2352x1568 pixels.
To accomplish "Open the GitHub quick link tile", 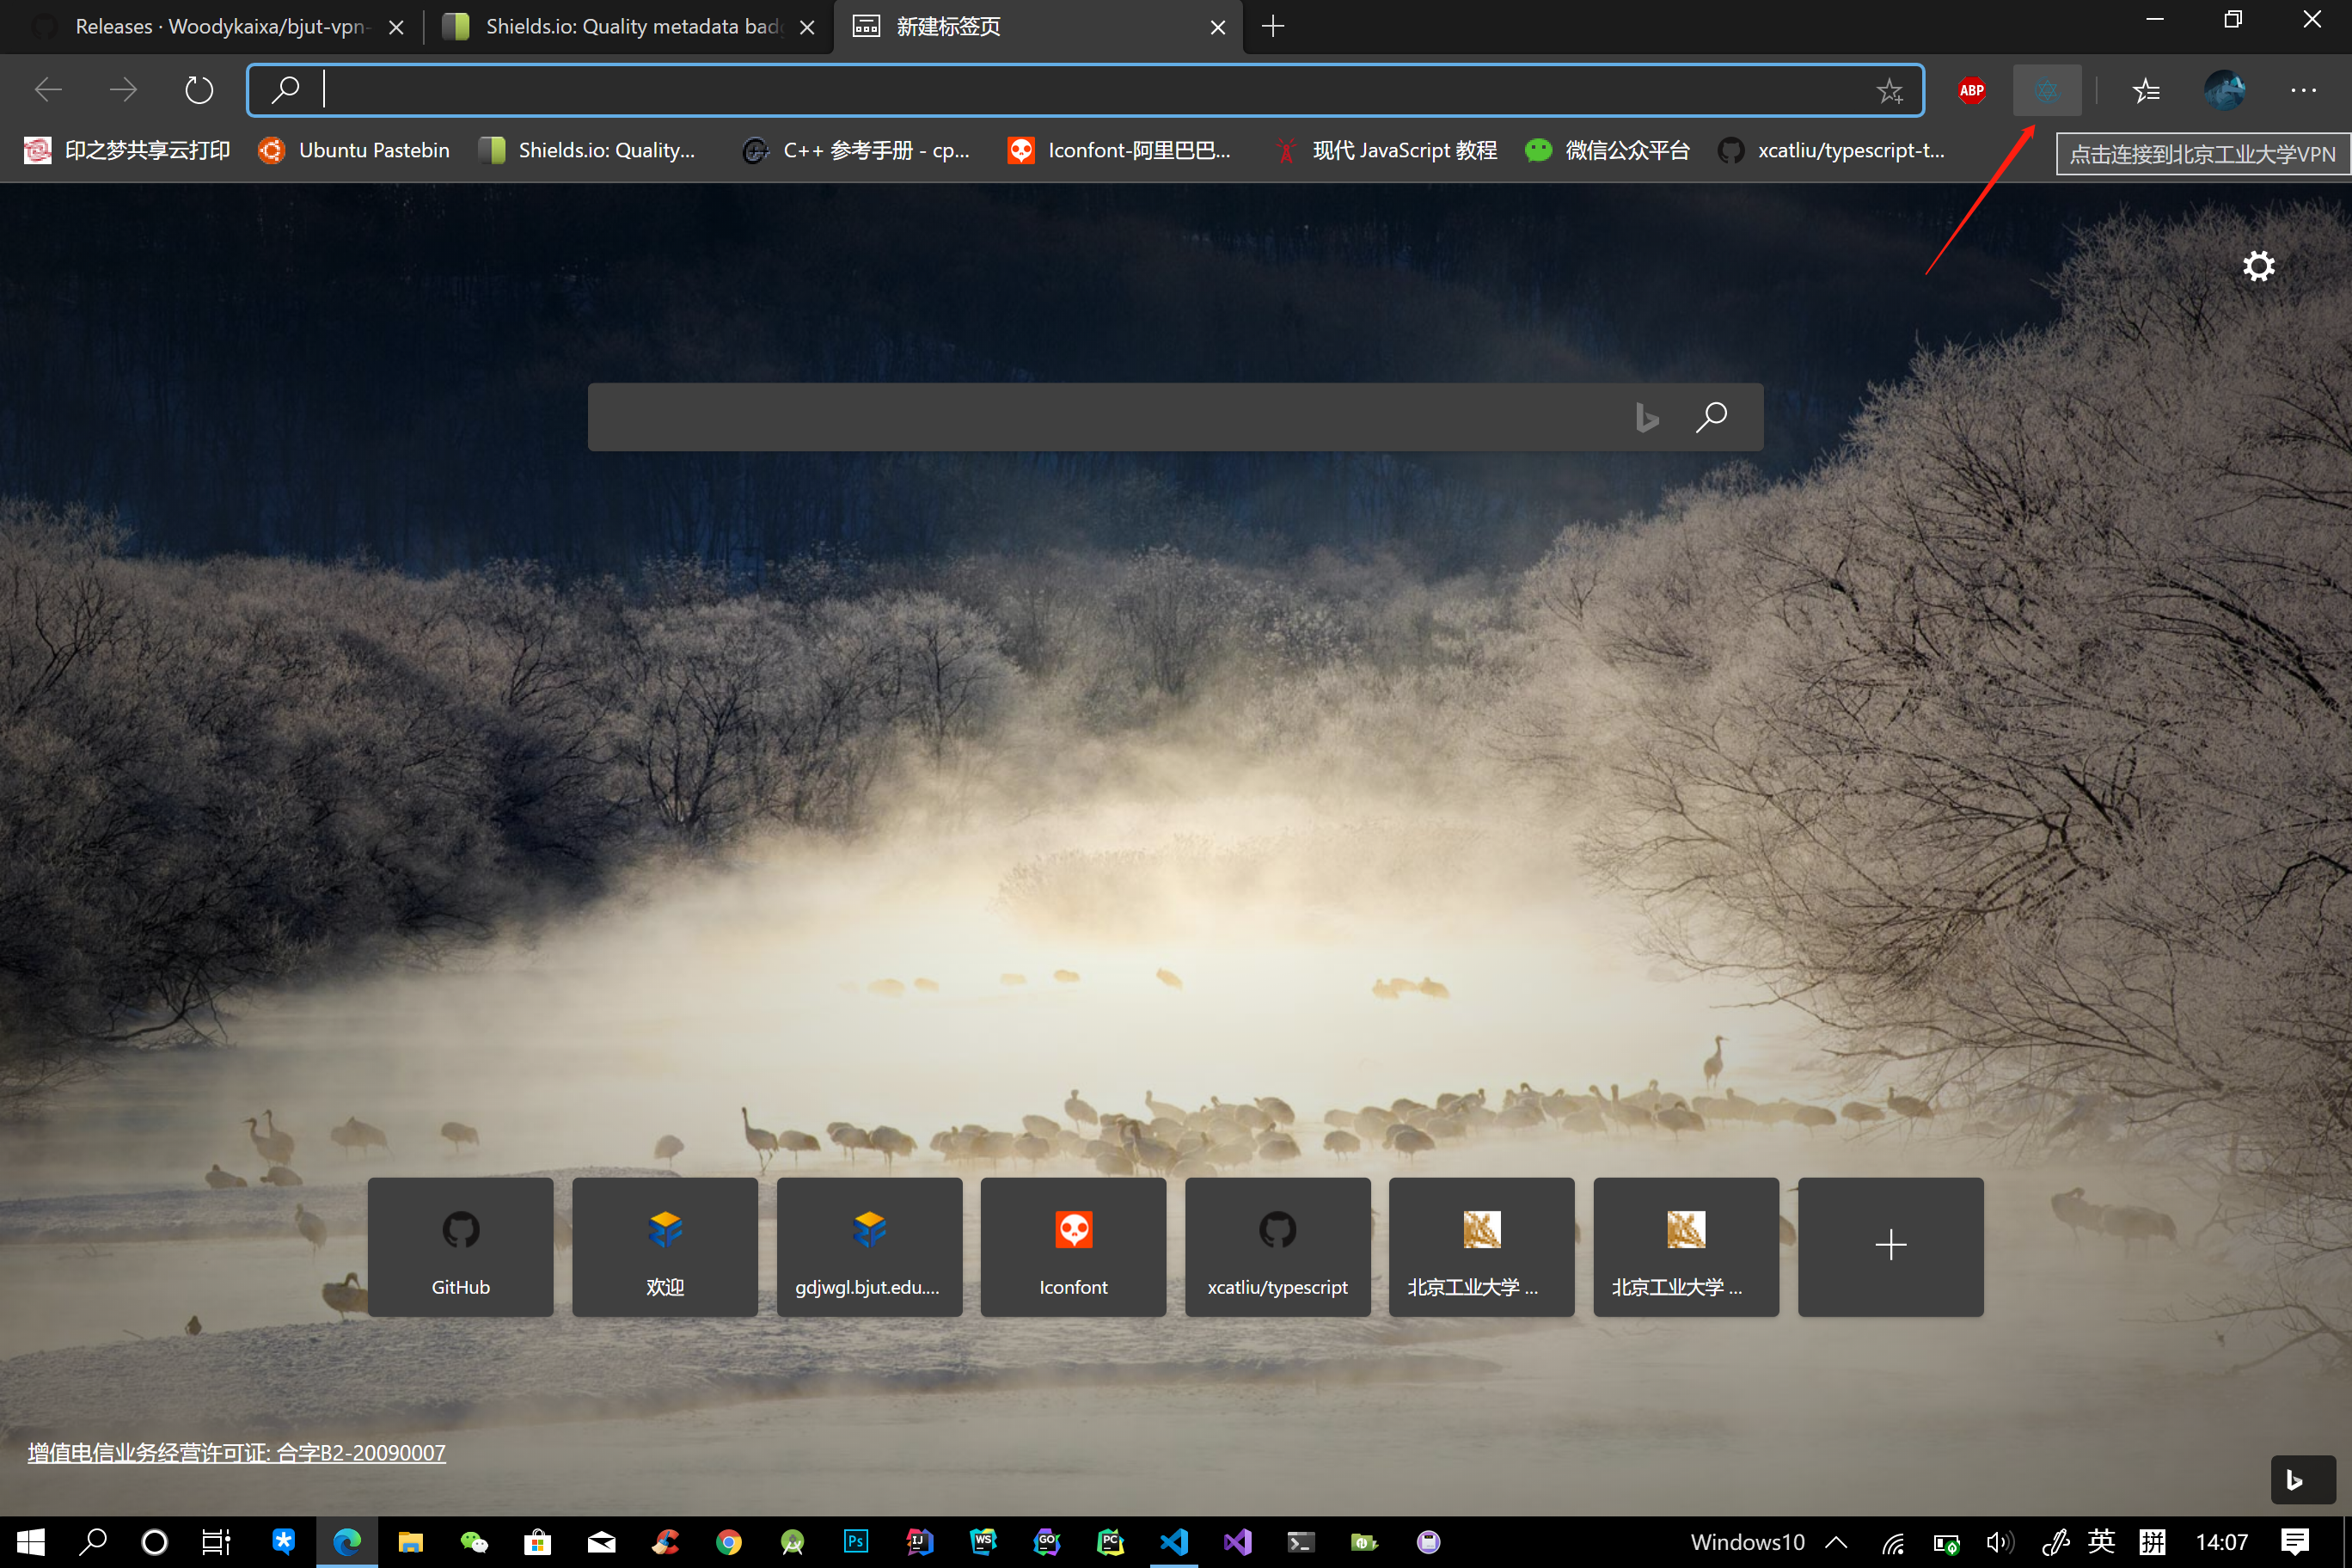I will [x=460, y=1246].
